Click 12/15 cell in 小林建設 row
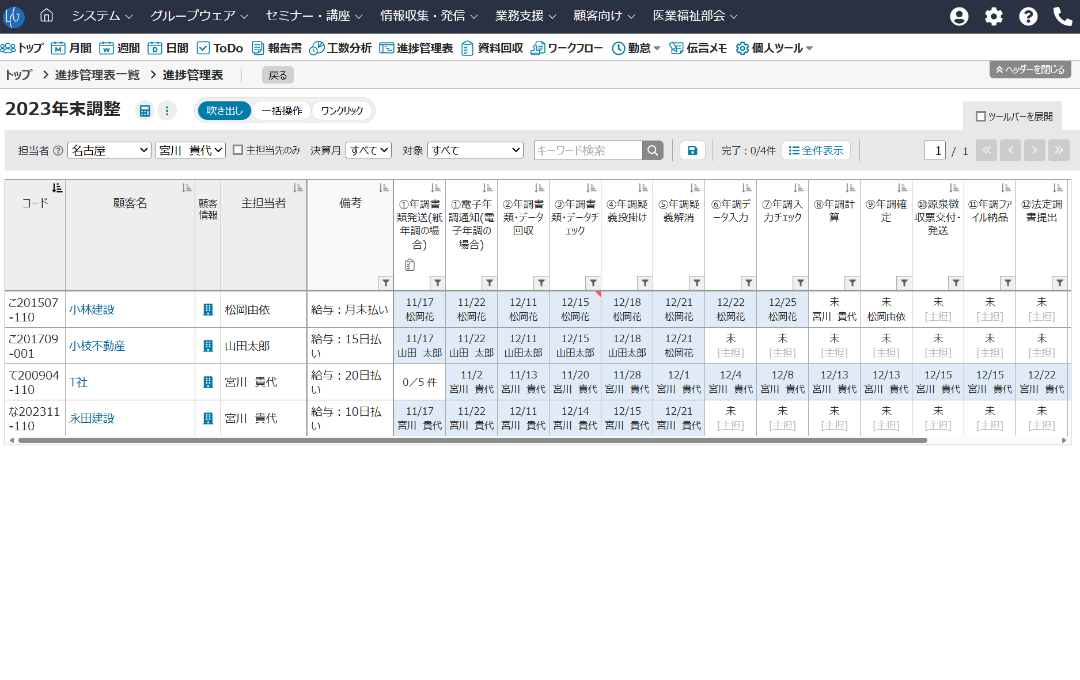1080x680 pixels. 575,309
